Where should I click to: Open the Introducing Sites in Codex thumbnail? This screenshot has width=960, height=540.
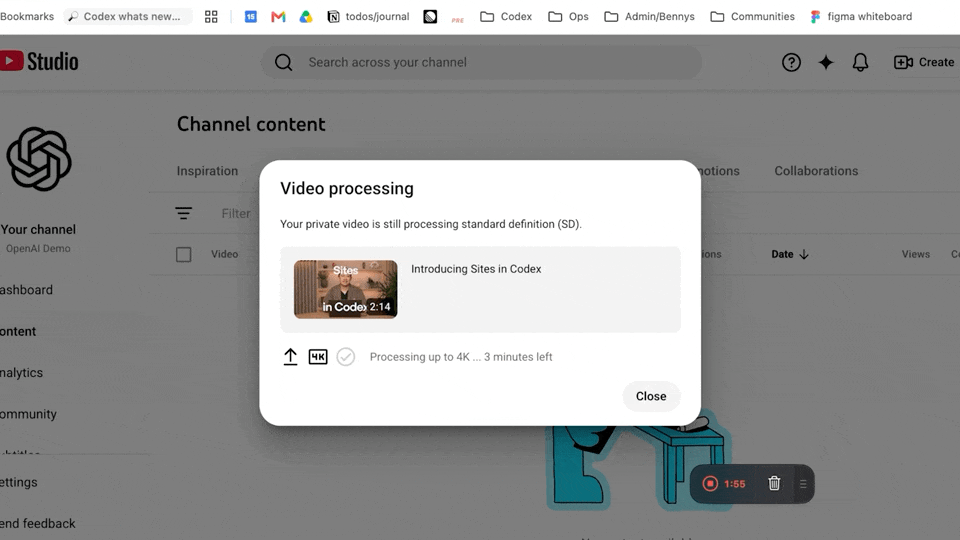tap(345, 289)
